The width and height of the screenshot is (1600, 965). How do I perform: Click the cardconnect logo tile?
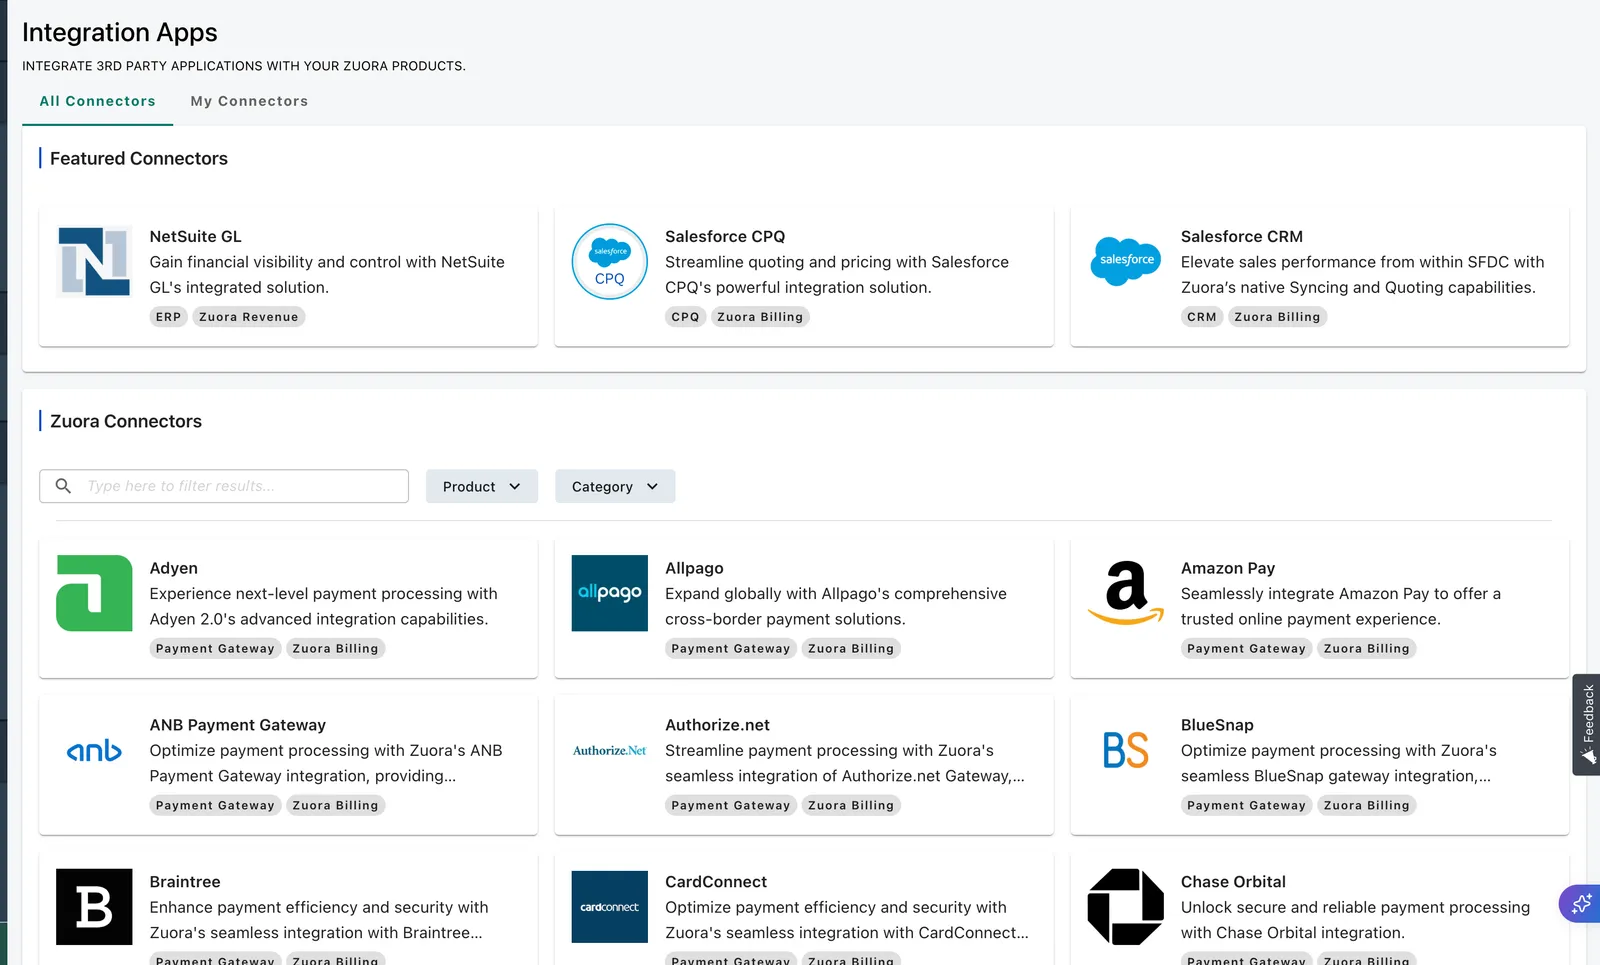pos(610,907)
